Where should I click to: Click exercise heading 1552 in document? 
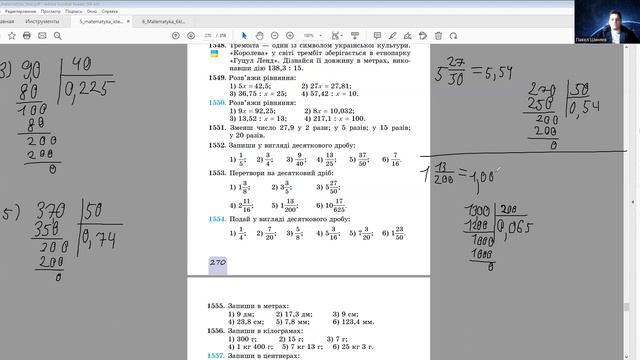tap(282, 145)
